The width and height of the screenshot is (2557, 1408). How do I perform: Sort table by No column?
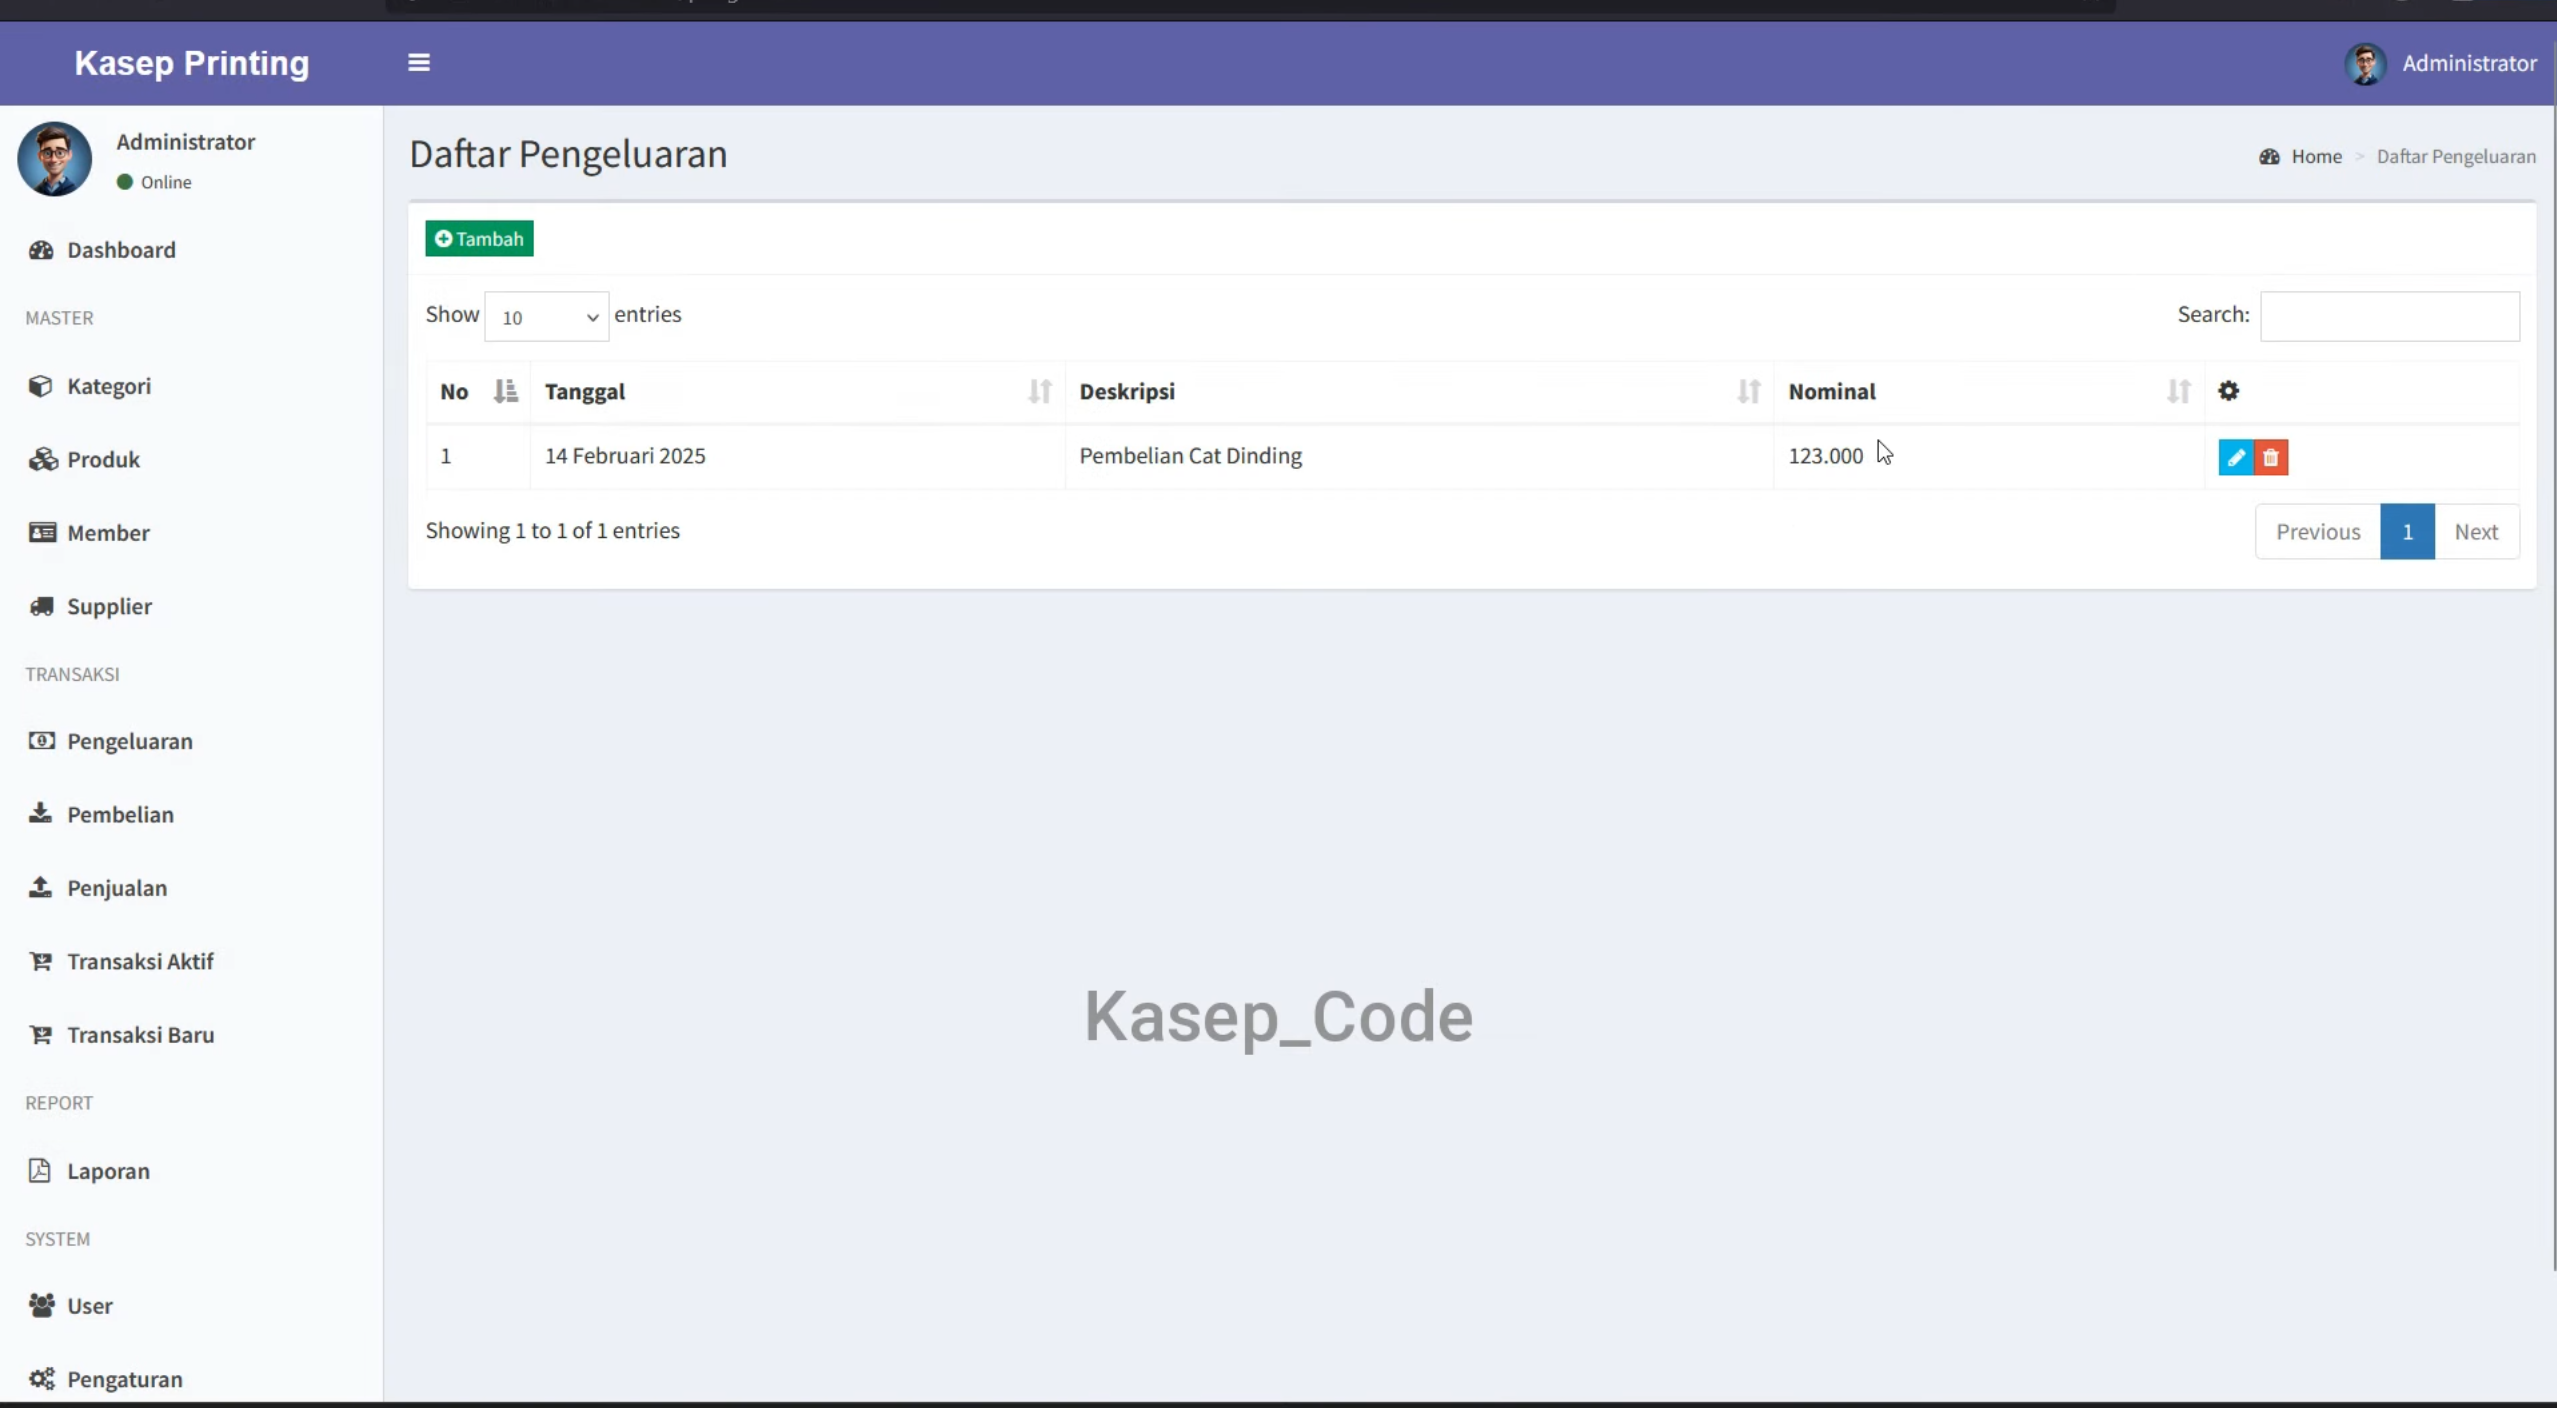pyautogui.click(x=478, y=391)
